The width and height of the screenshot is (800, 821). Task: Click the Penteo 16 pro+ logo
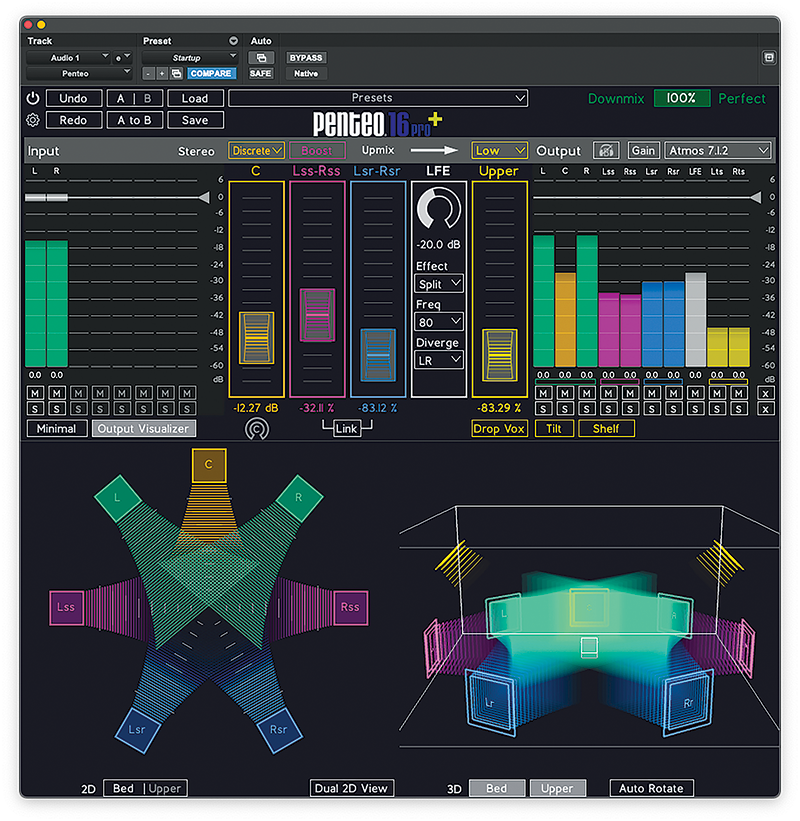pyautogui.click(x=377, y=124)
